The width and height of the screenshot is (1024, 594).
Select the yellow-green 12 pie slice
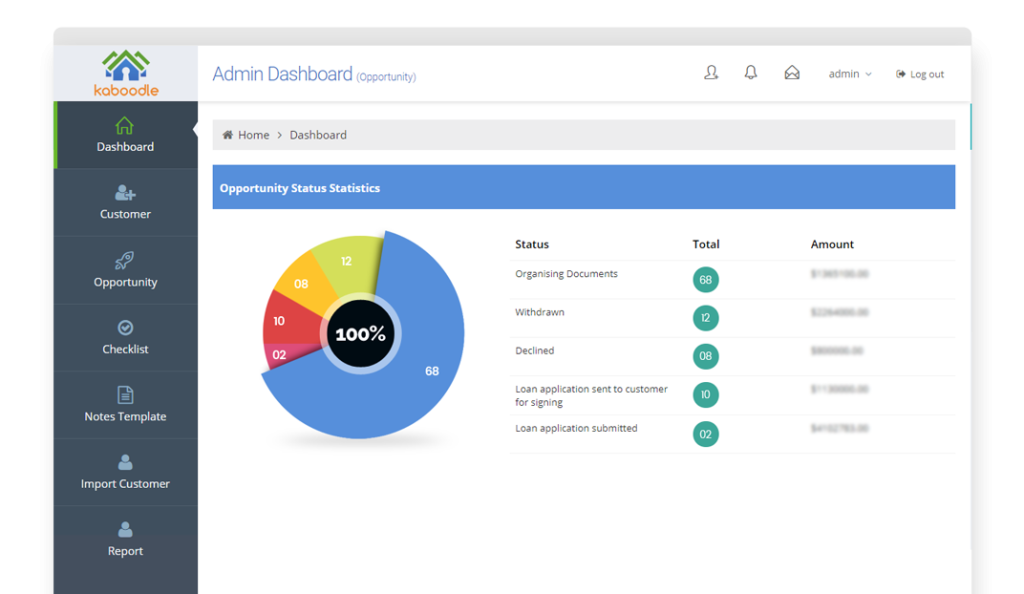coord(346,263)
